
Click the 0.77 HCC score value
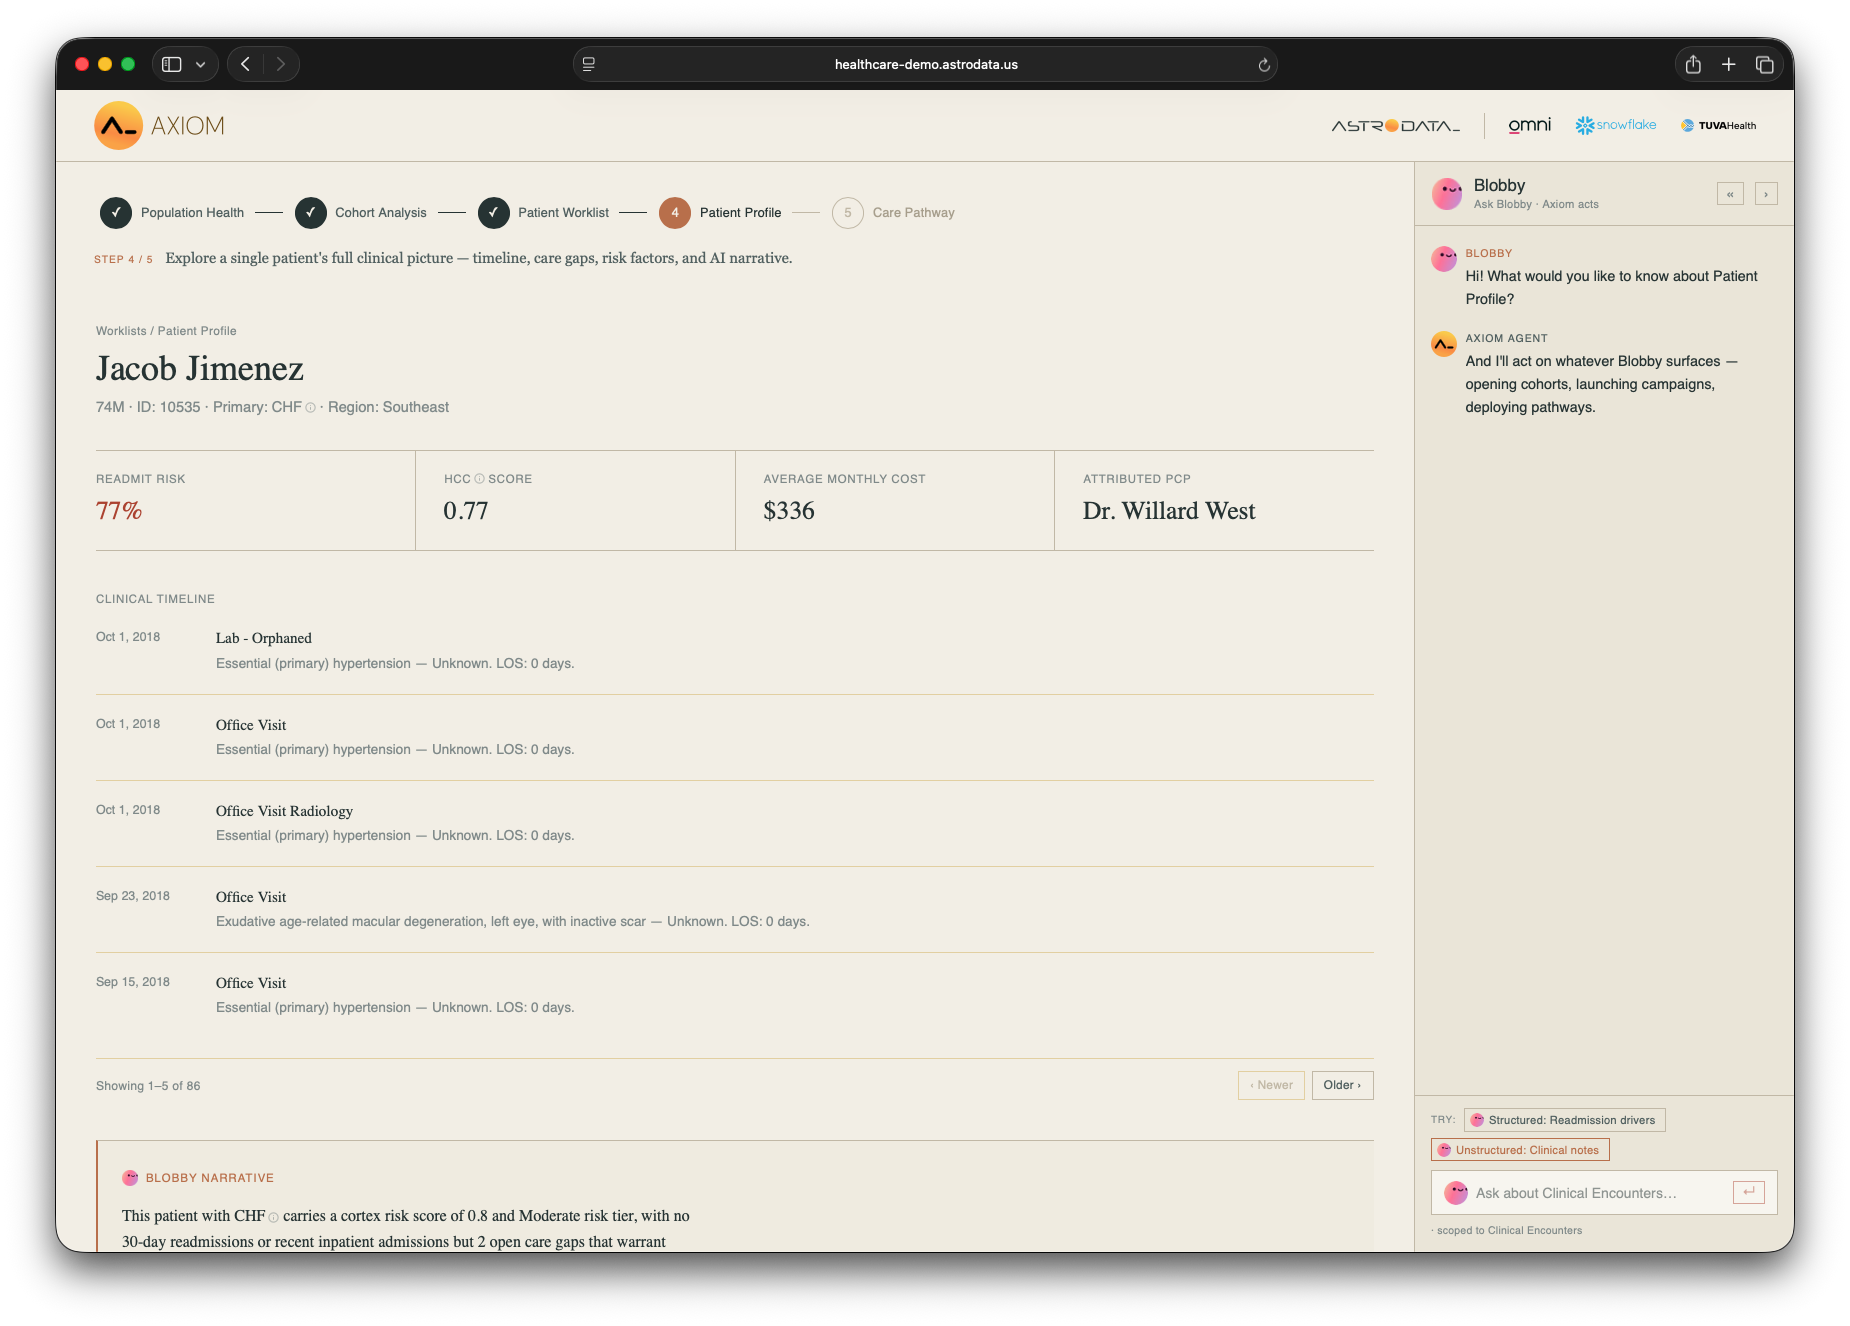point(466,511)
